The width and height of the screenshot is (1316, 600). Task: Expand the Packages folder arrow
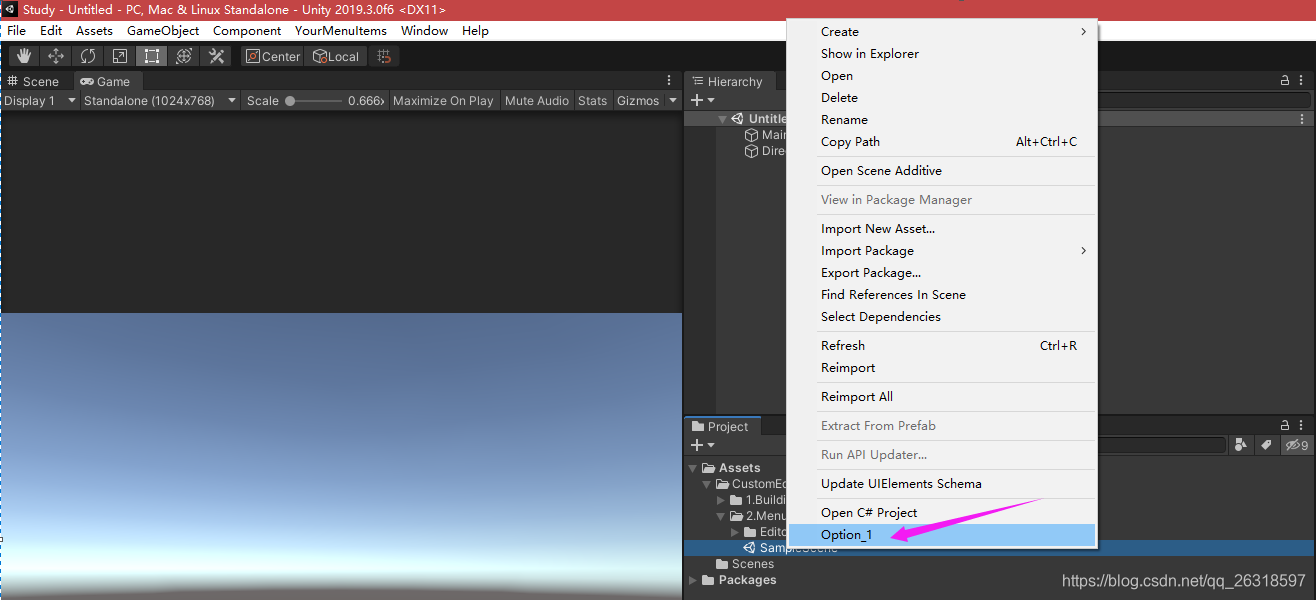(x=693, y=580)
